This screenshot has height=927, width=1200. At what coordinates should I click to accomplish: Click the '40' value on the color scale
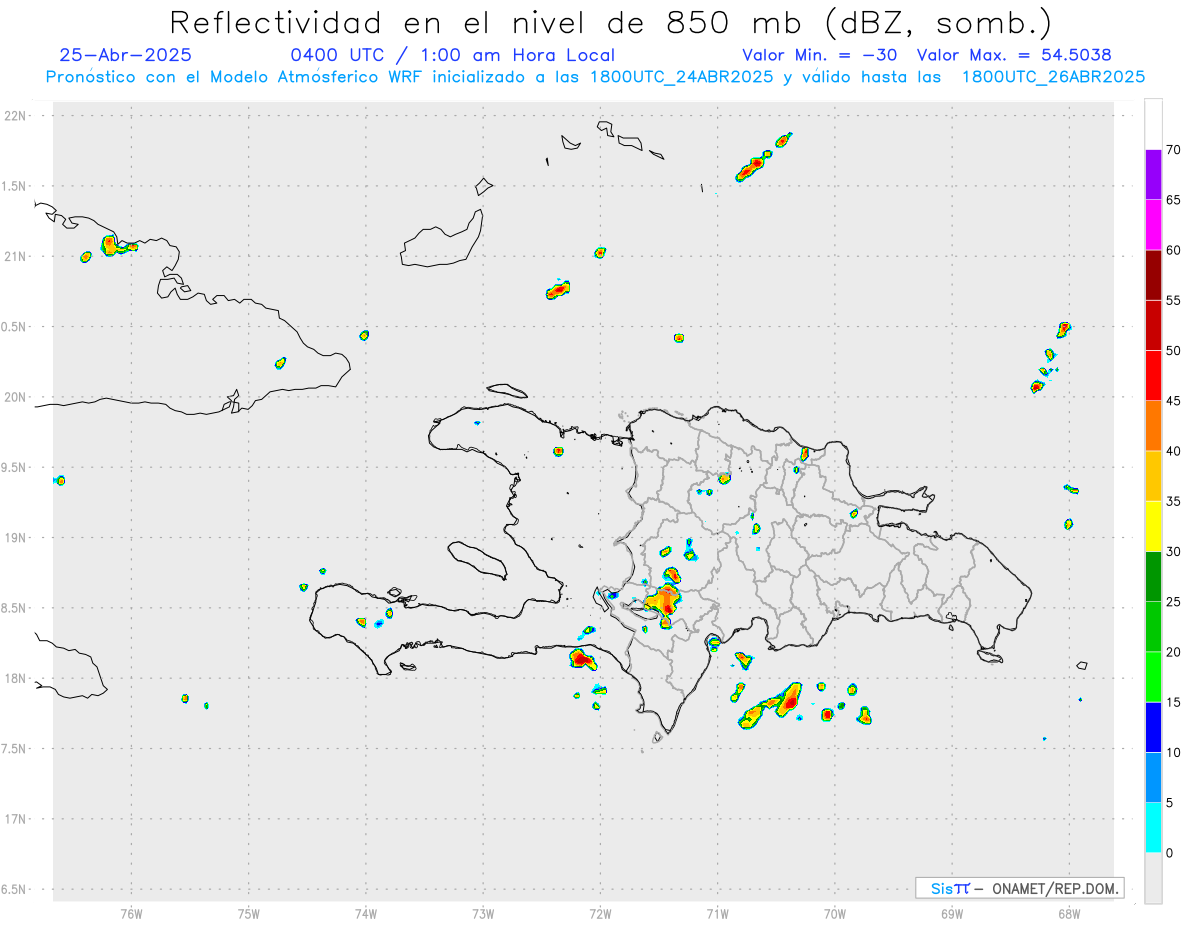[x=1175, y=451]
